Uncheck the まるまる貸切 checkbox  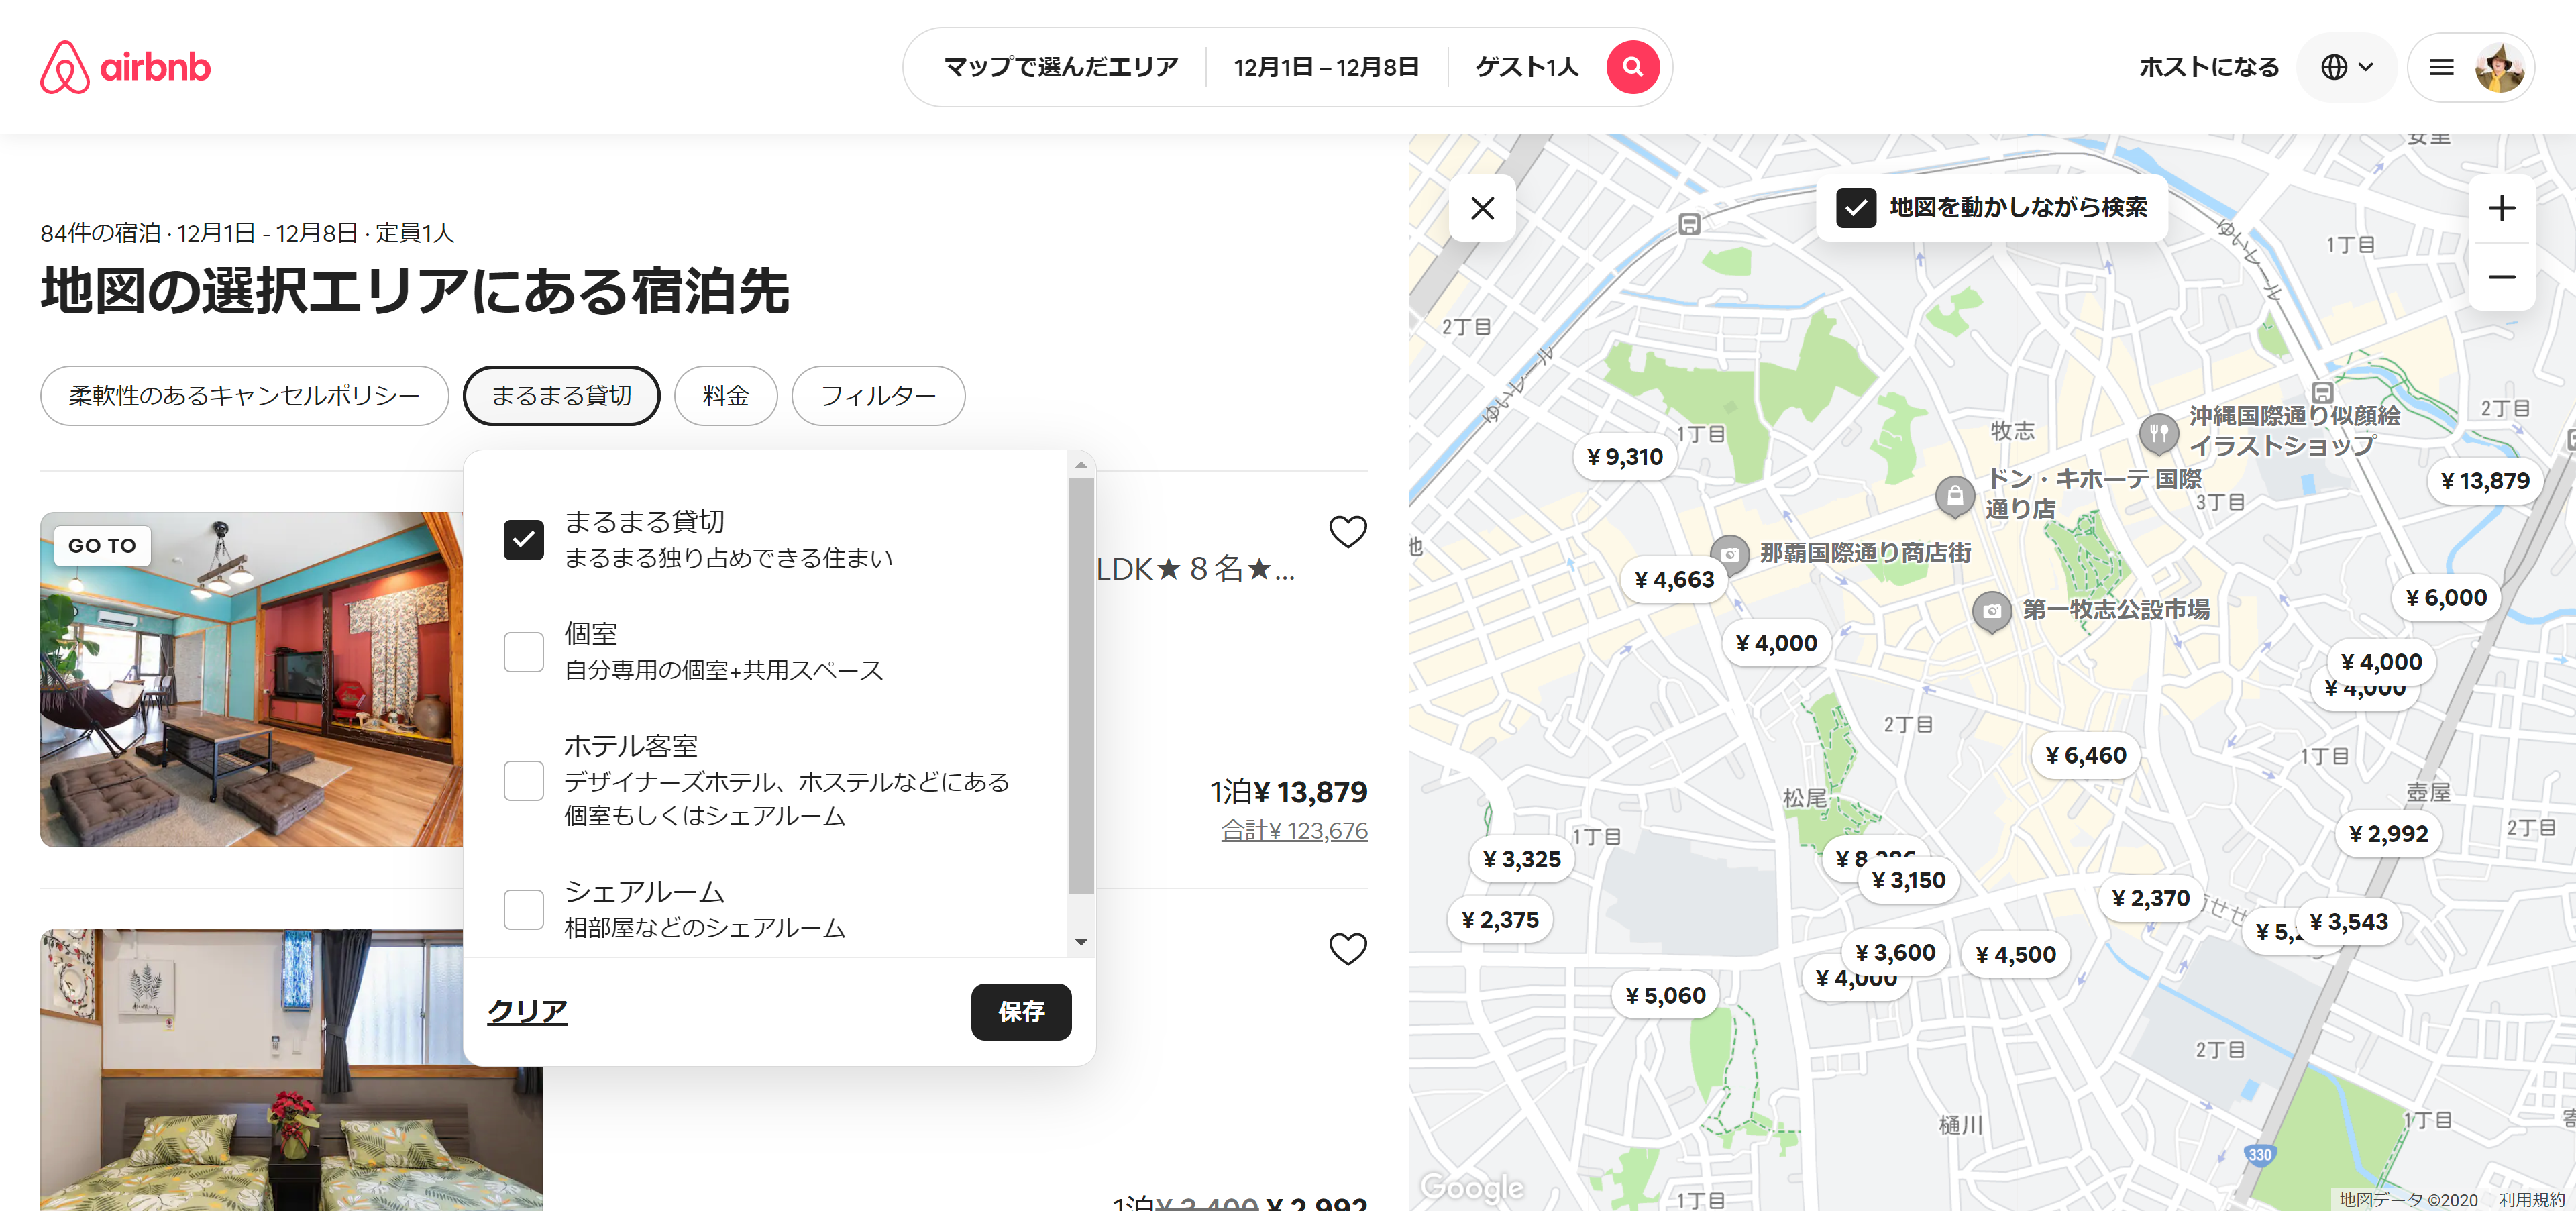click(523, 540)
